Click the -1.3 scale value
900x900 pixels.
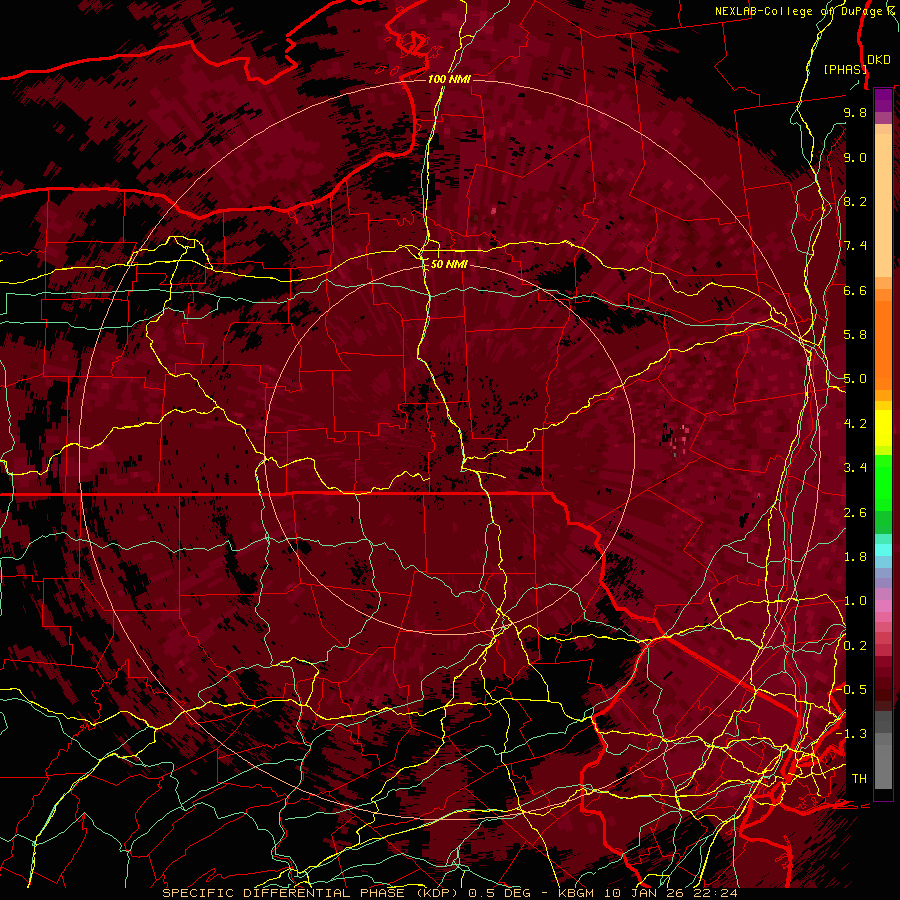pyautogui.click(x=851, y=734)
